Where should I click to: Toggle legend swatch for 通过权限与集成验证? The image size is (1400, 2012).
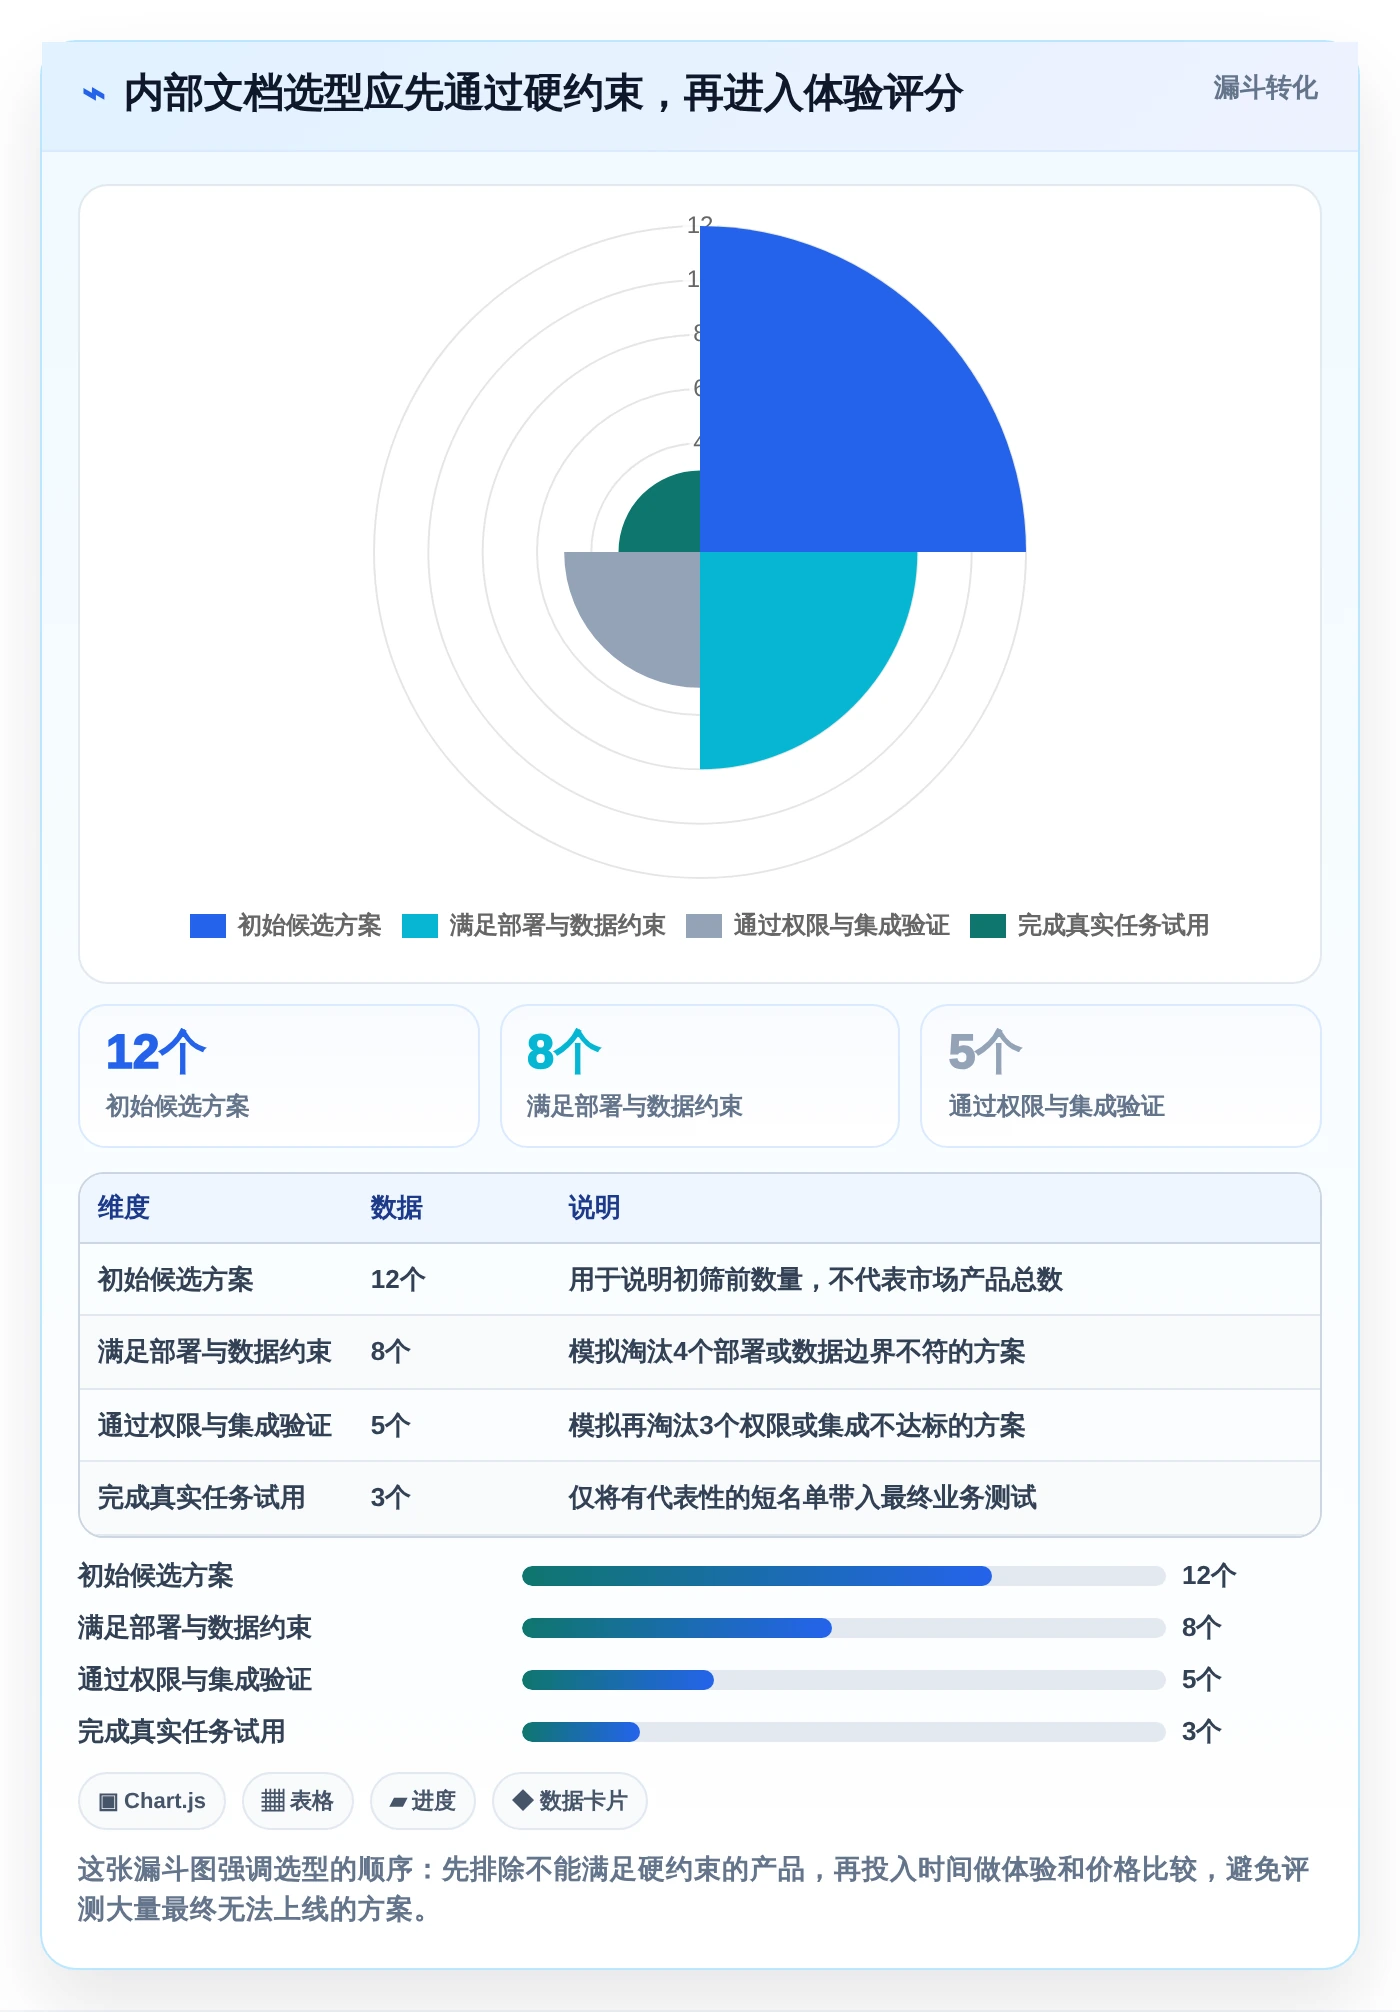tap(704, 926)
